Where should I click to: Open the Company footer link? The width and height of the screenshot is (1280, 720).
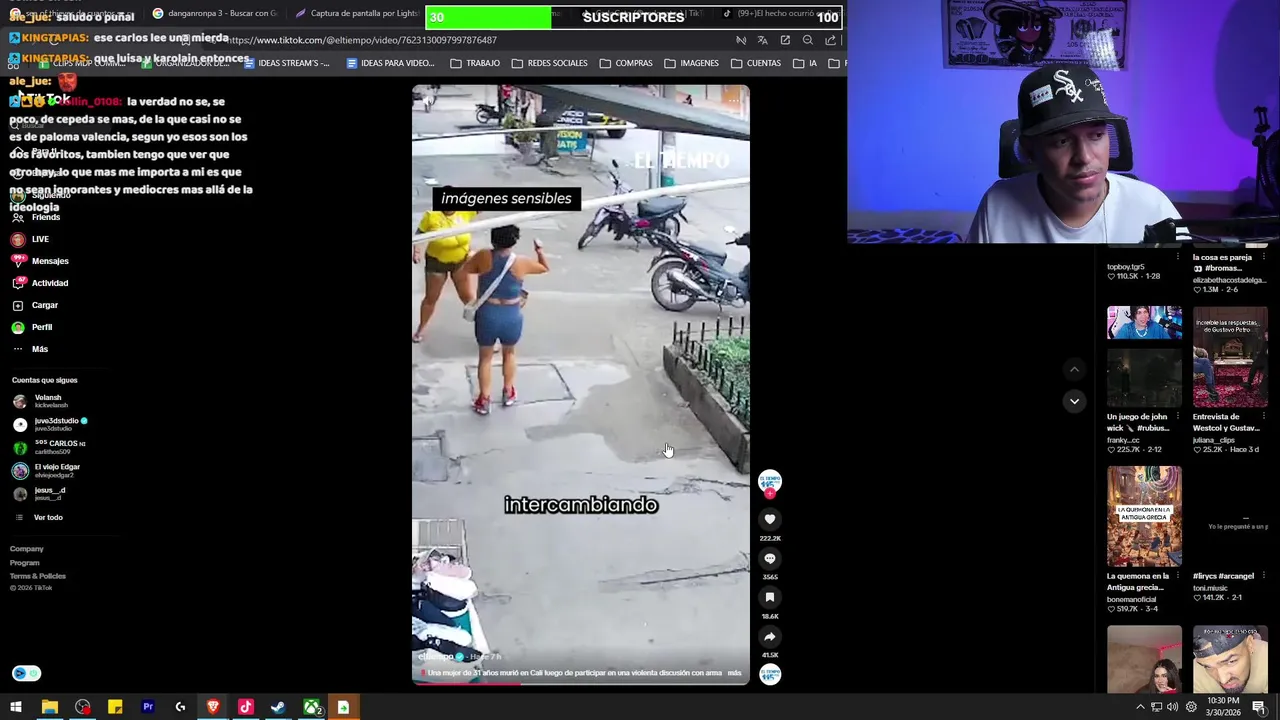point(27,549)
